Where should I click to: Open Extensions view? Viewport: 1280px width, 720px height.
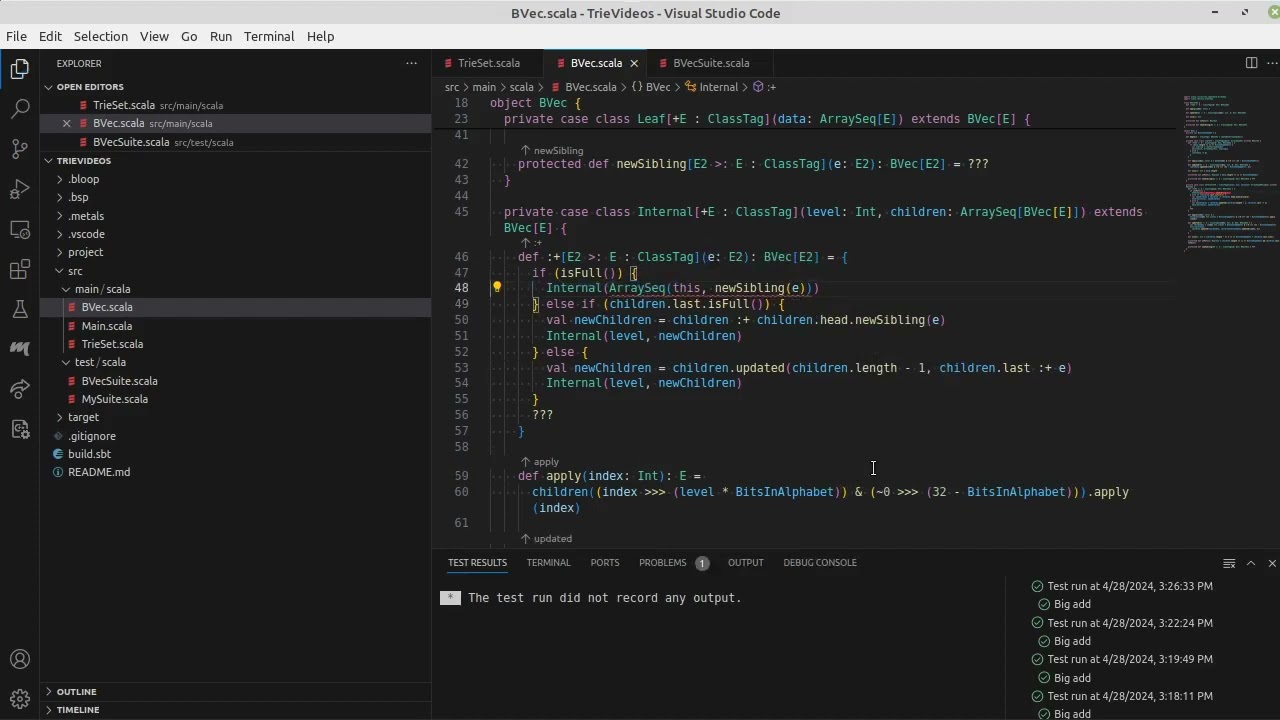pyautogui.click(x=20, y=269)
